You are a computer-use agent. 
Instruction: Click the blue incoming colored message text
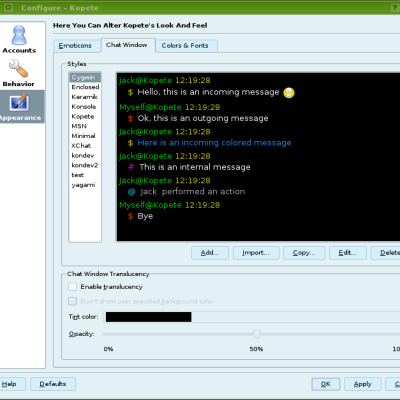point(214,143)
